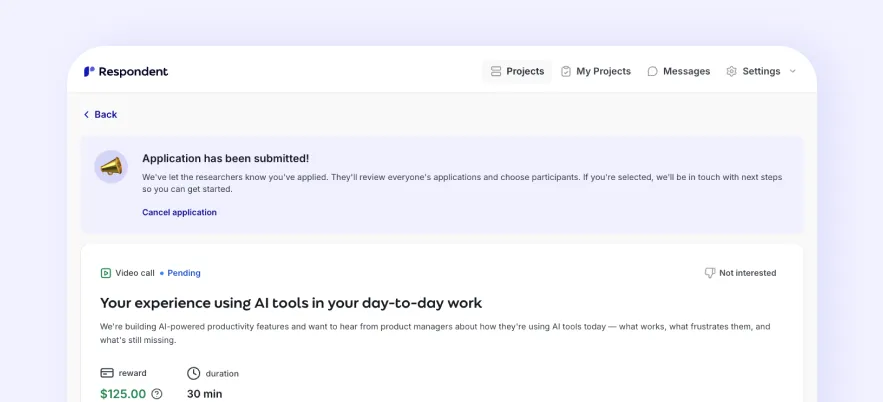Screen dimensions: 883x402
Task: Click the Back chevron arrow
Action: [x=87, y=115]
